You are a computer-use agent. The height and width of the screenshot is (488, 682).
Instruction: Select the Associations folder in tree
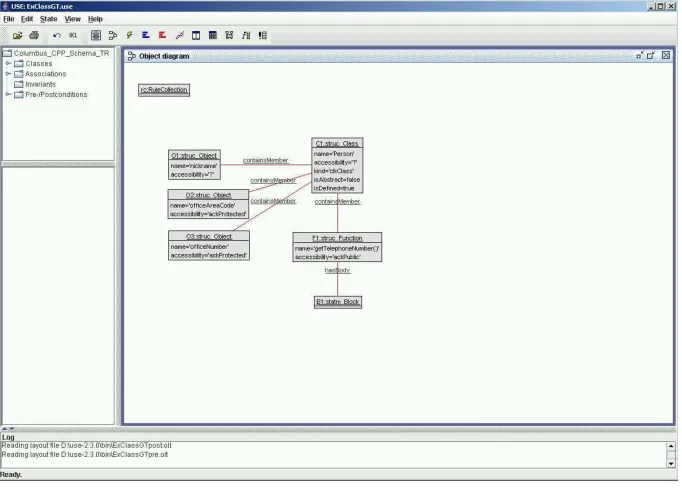coord(40,74)
